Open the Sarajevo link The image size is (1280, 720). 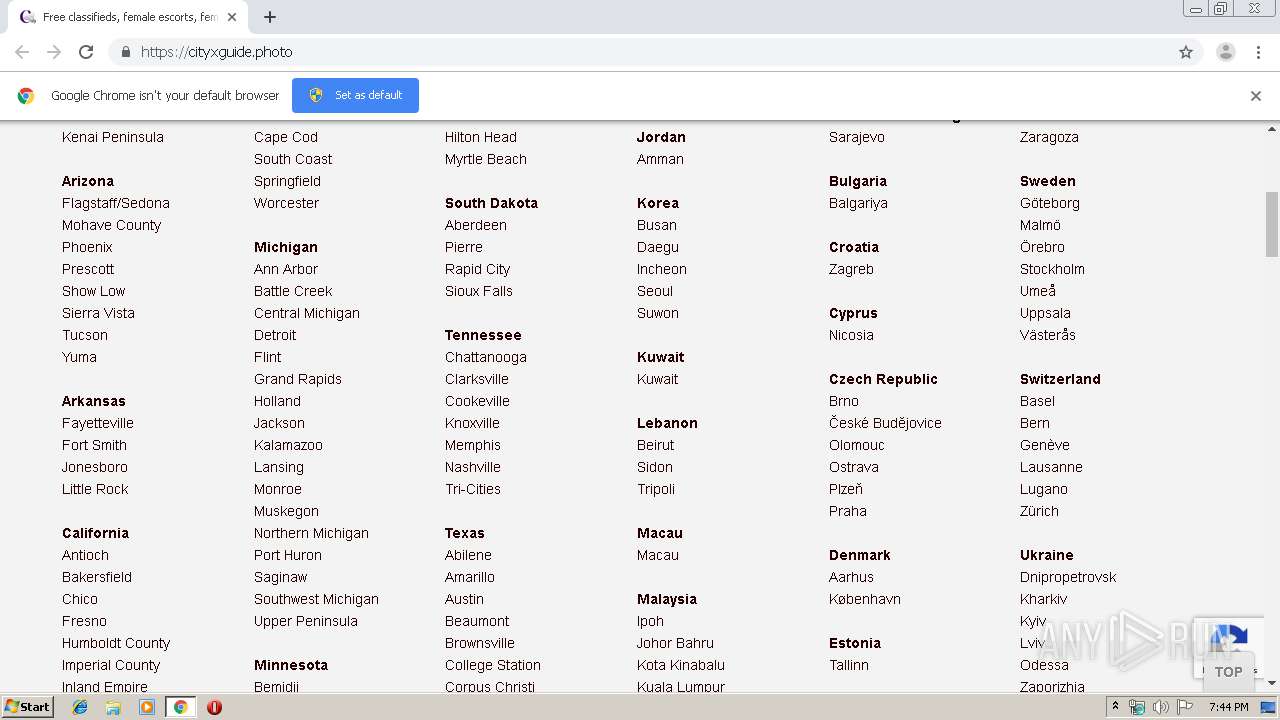[857, 137]
